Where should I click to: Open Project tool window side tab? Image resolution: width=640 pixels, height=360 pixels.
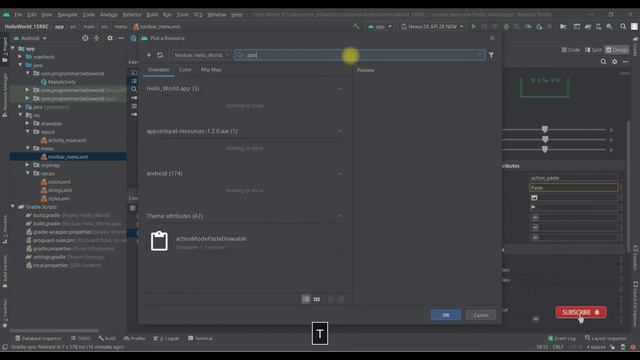point(4,49)
